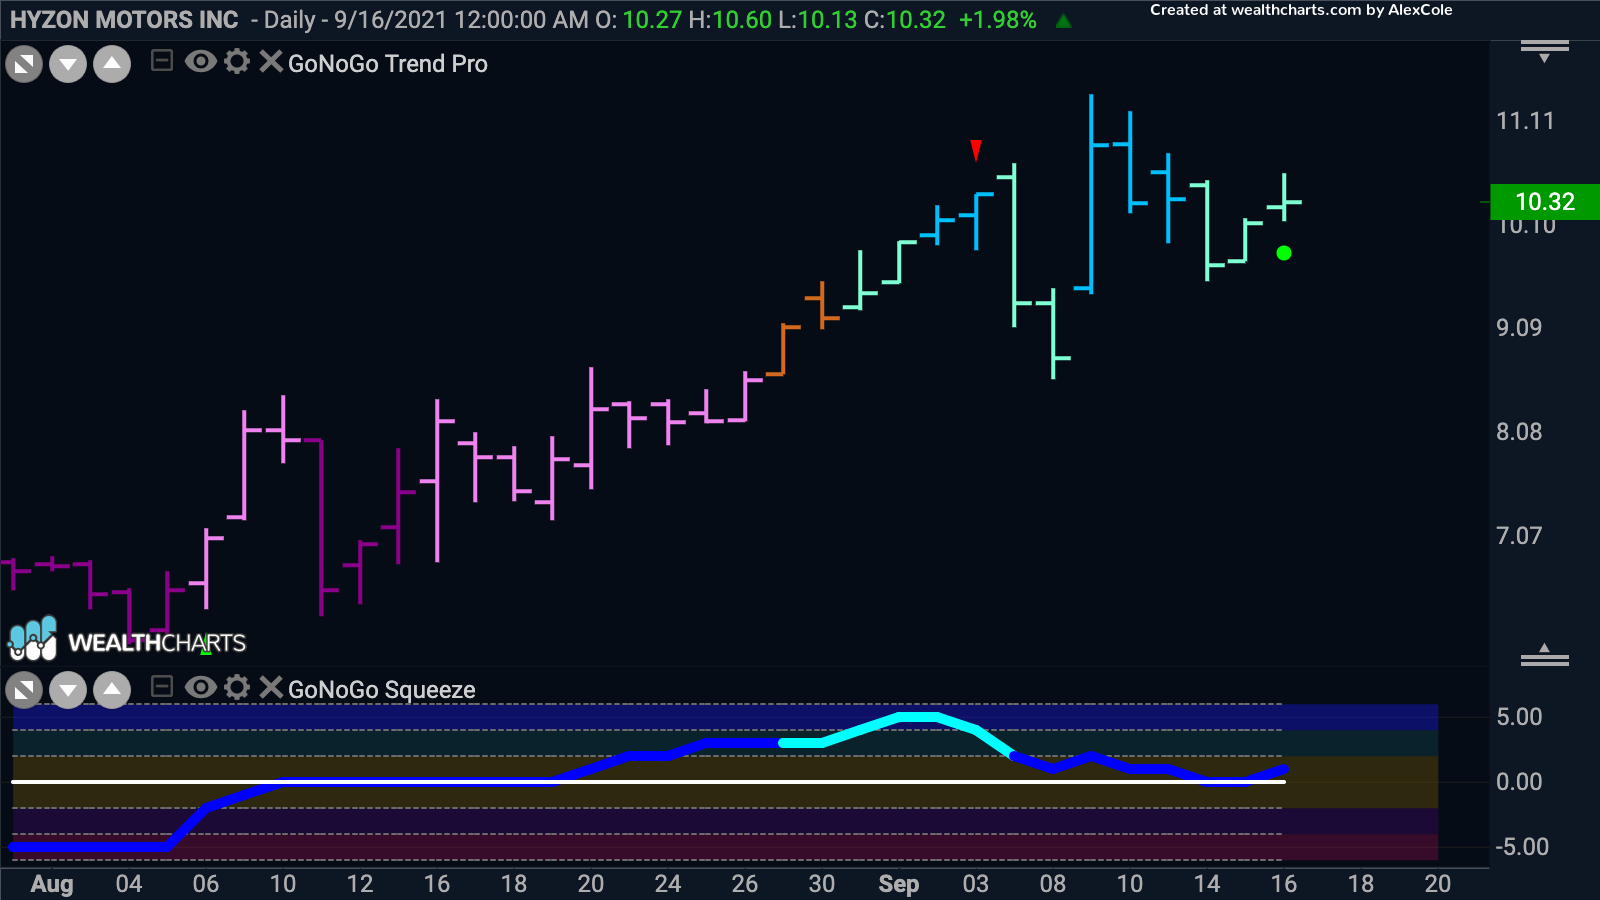Maximize the GoNoGo Squeeze pane

[24, 690]
